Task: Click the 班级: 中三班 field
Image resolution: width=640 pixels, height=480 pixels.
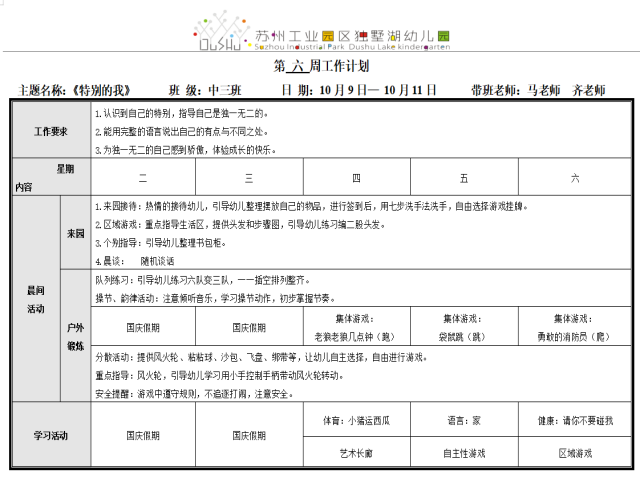Action: click(200, 90)
